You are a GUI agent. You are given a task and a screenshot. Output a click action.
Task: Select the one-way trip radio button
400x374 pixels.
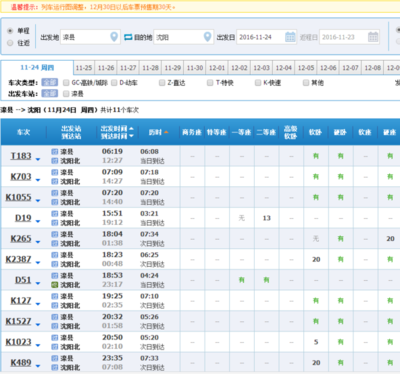10,31
